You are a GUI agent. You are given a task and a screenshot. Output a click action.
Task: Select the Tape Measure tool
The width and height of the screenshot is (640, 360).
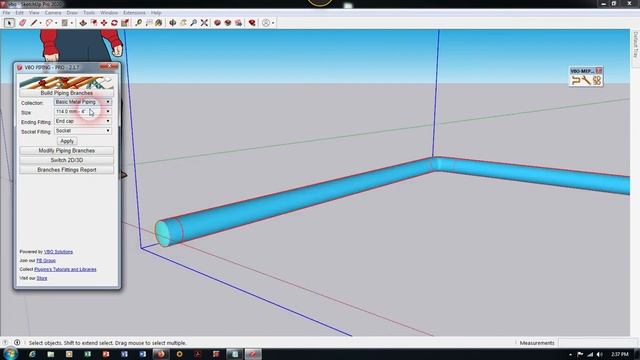pyautogui.click(x=138, y=23)
